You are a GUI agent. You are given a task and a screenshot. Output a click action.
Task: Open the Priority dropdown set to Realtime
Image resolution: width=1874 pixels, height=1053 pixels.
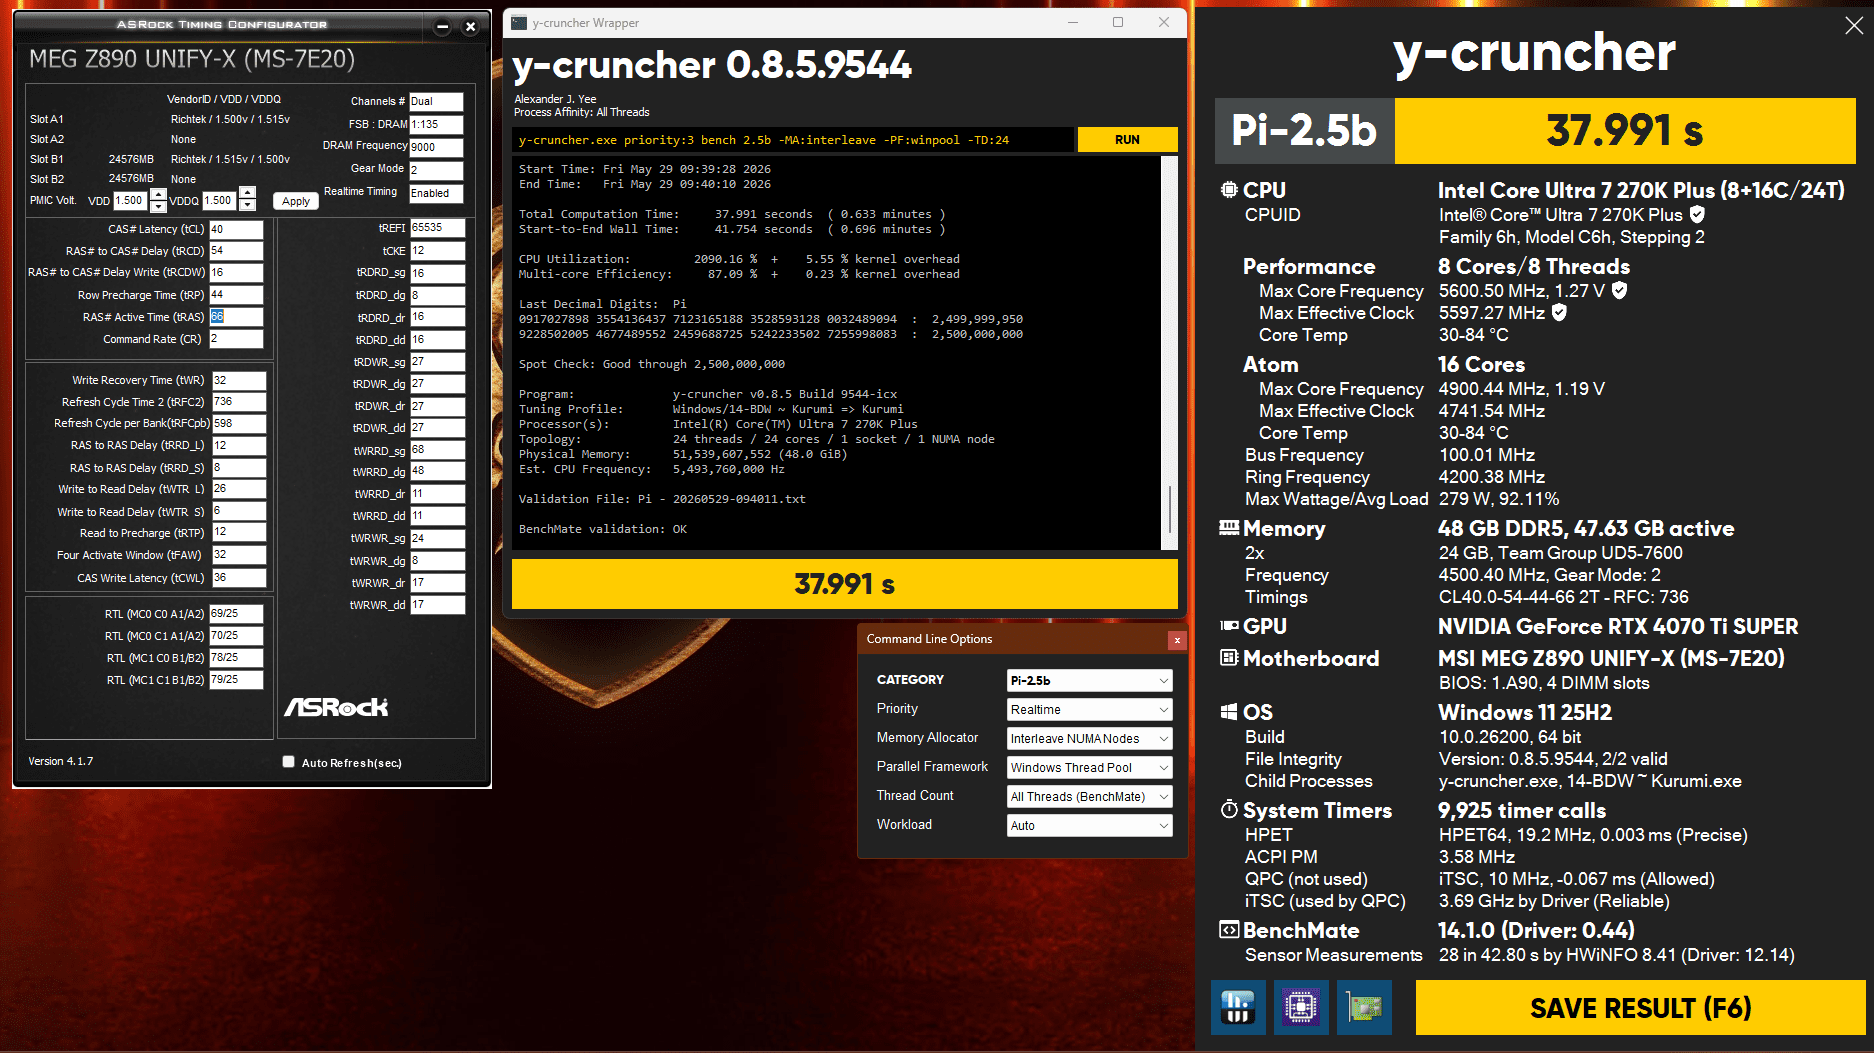click(x=1089, y=709)
